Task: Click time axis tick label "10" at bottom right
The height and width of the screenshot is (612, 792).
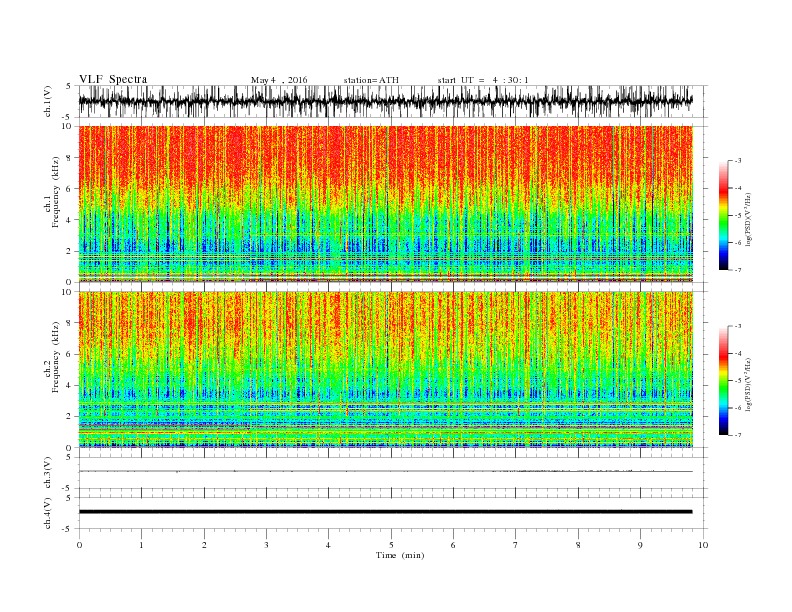Action: click(703, 545)
